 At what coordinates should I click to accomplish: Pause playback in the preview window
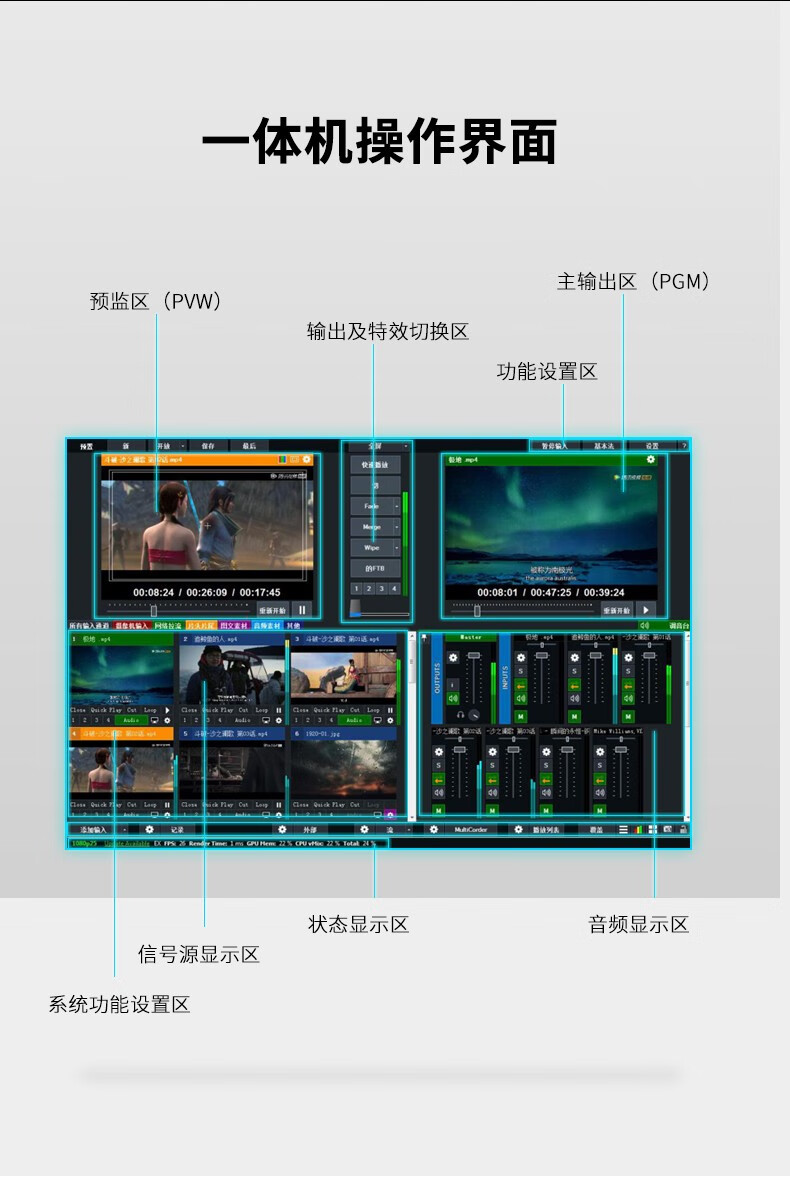point(302,610)
